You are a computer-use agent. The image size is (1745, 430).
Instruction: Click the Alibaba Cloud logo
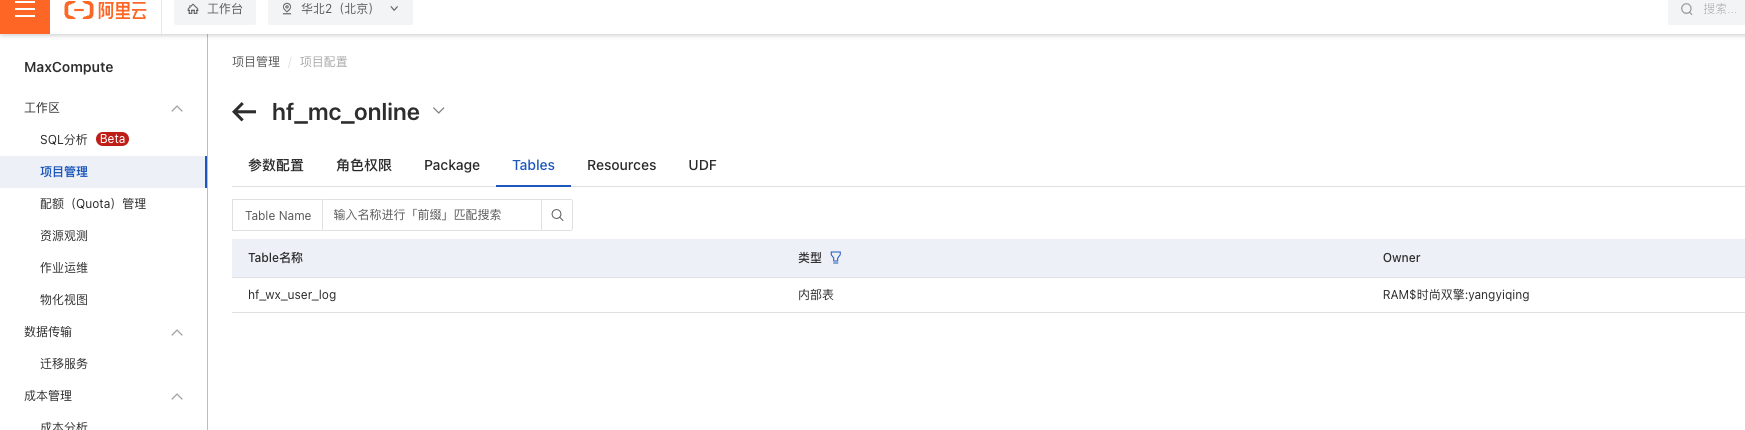click(105, 11)
